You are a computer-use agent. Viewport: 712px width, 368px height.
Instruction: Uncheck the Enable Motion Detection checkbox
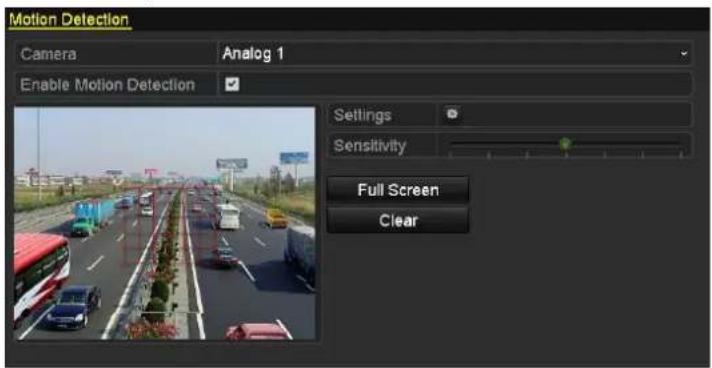pos(232,84)
